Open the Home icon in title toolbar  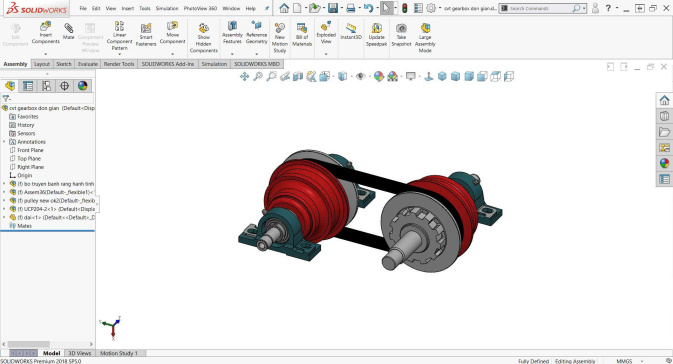pos(284,8)
